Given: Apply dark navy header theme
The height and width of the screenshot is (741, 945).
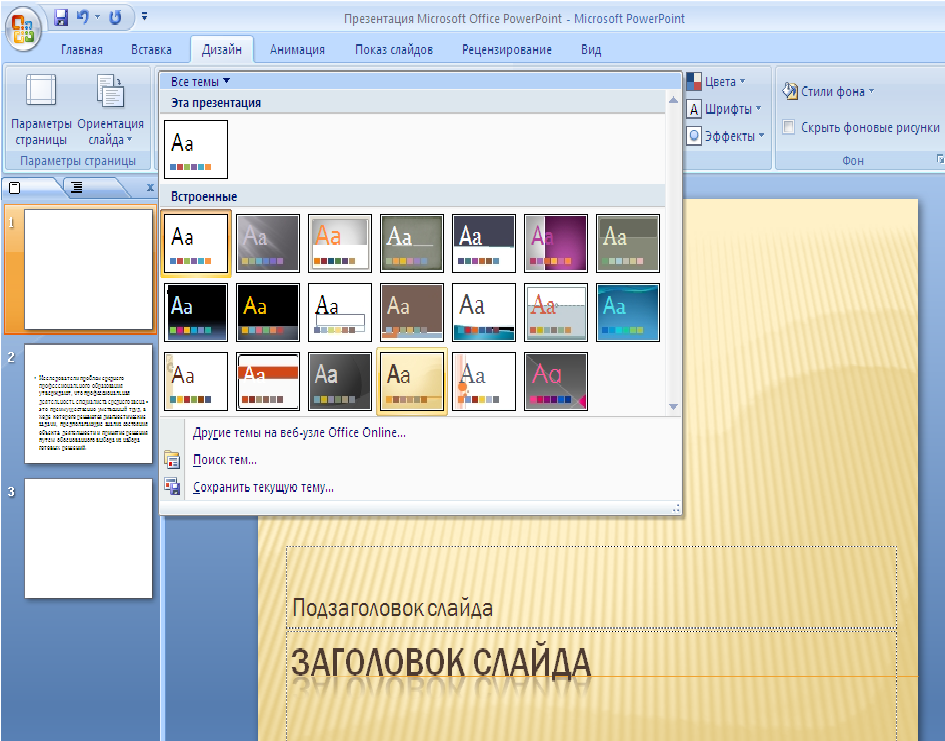Looking at the screenshot, I should (484, 243).
